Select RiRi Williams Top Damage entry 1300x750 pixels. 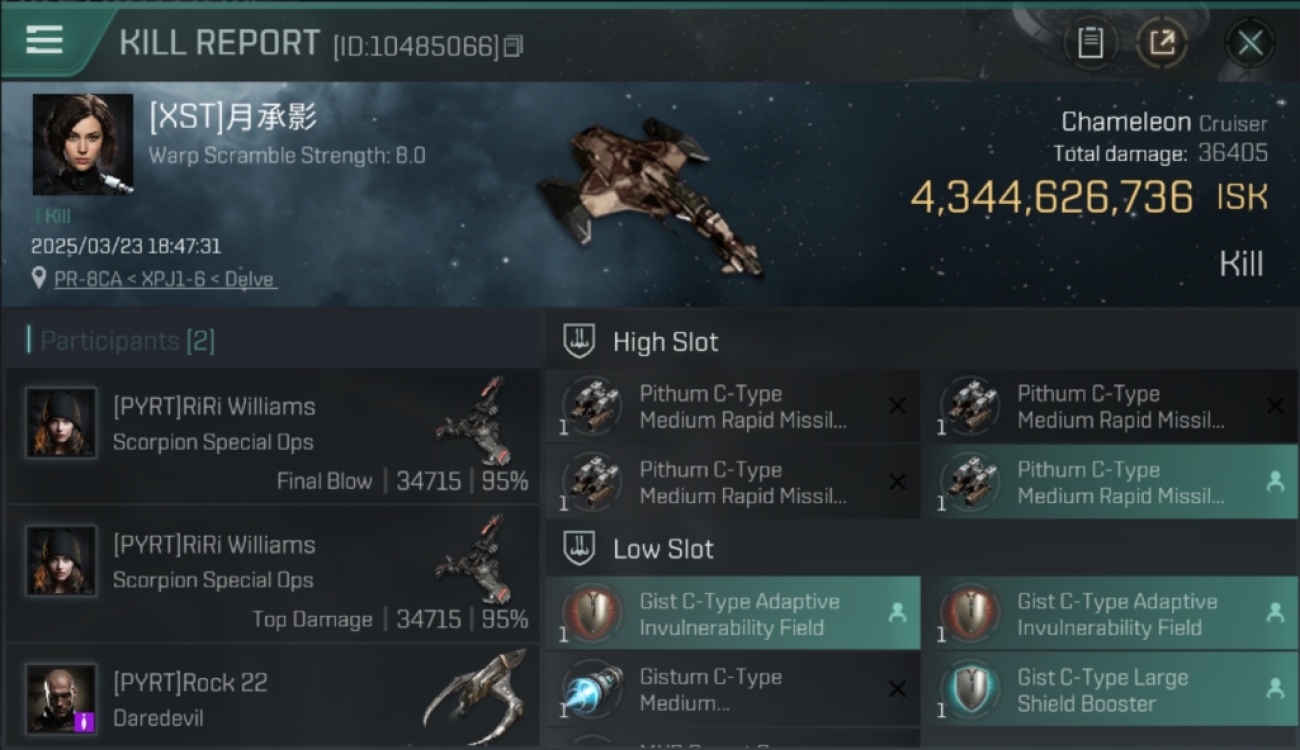(x=272, y=574)
